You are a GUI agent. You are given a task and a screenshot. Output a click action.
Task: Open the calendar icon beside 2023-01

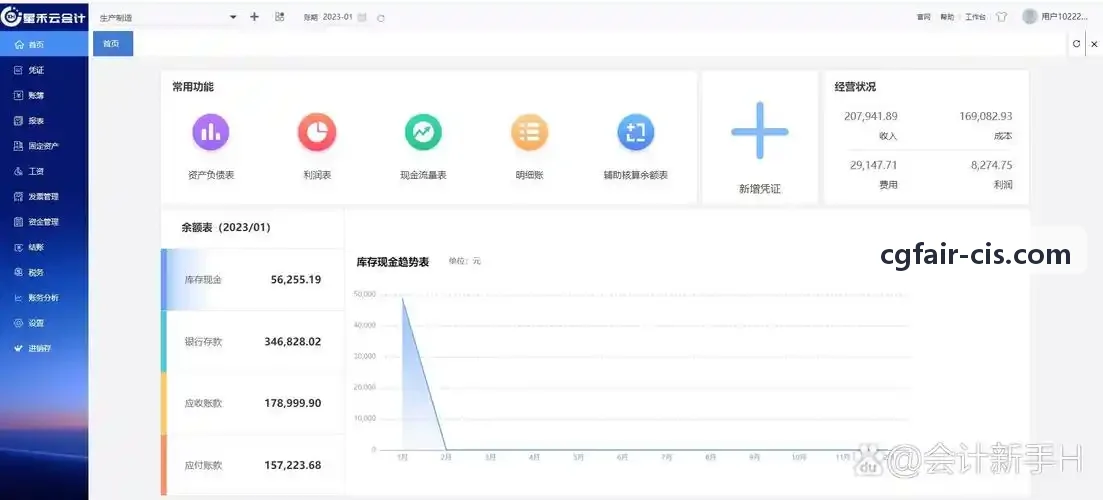tap(362, 18)
